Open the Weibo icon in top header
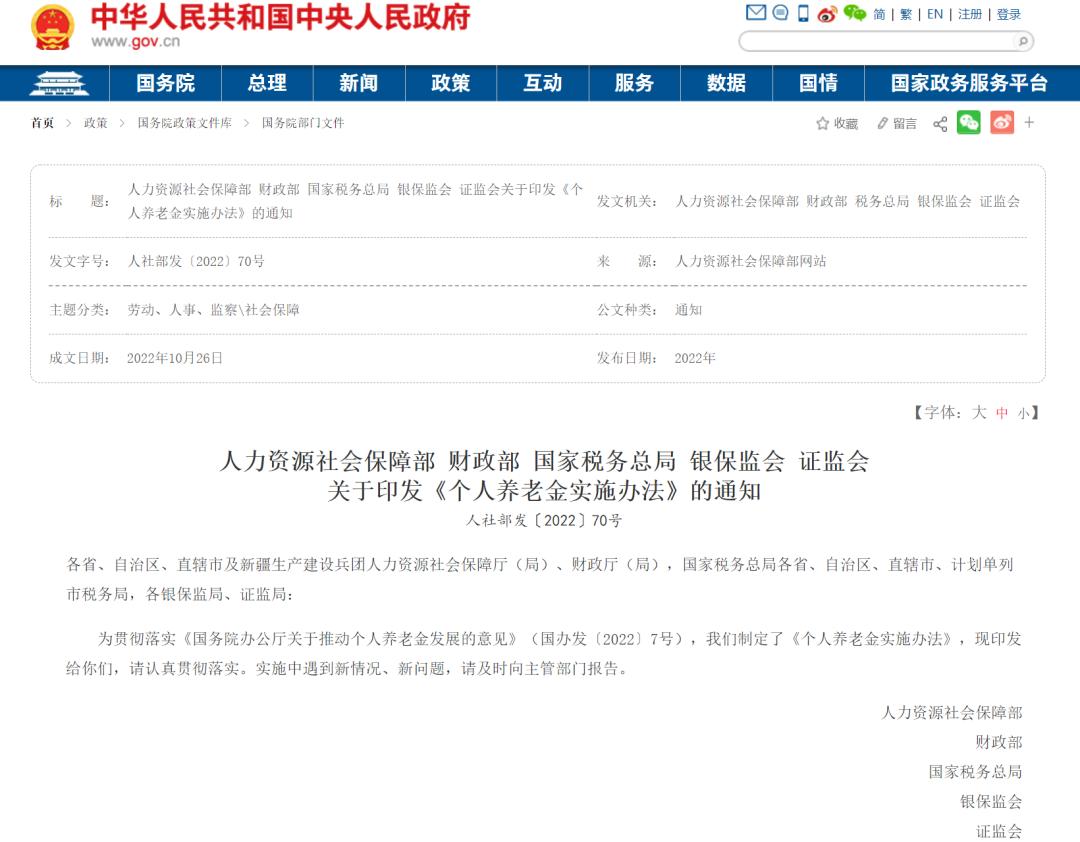Viewport: 1080px width, 842px height. (x=827, y=14)
